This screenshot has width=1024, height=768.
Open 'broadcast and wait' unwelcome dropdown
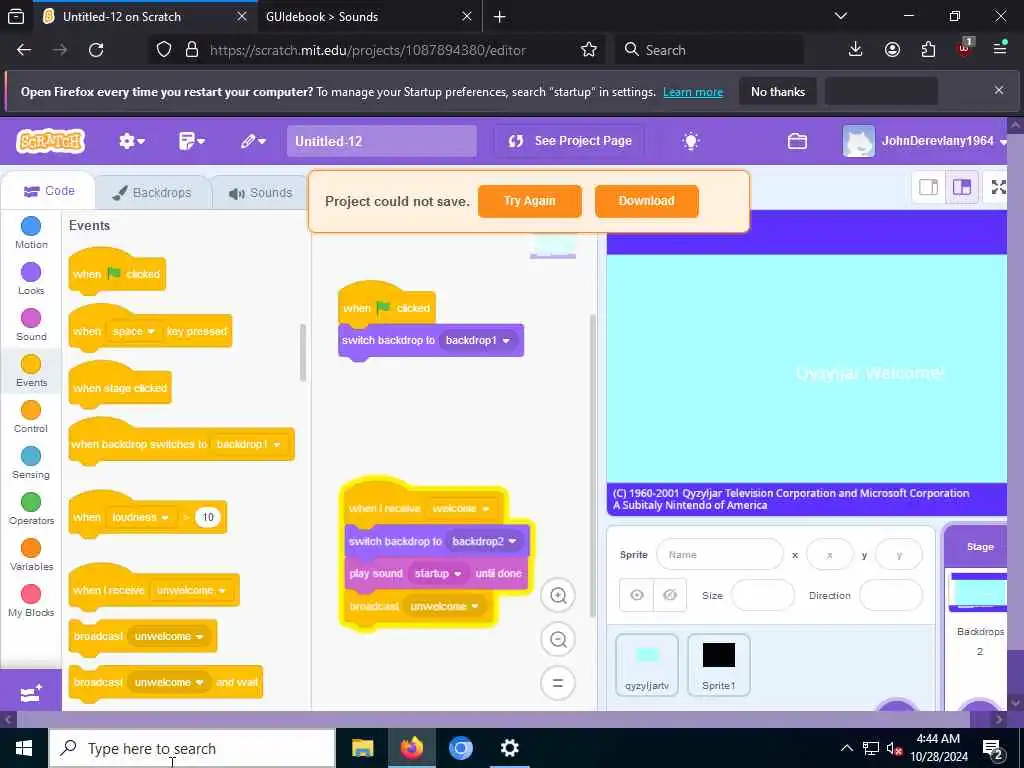point(168,682)
